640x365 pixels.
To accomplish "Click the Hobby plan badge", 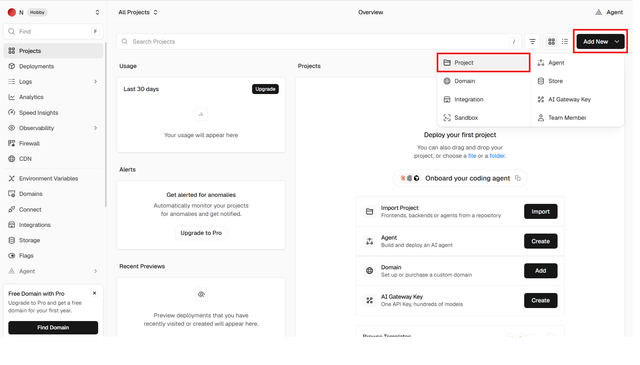I will tap(37, 12).
